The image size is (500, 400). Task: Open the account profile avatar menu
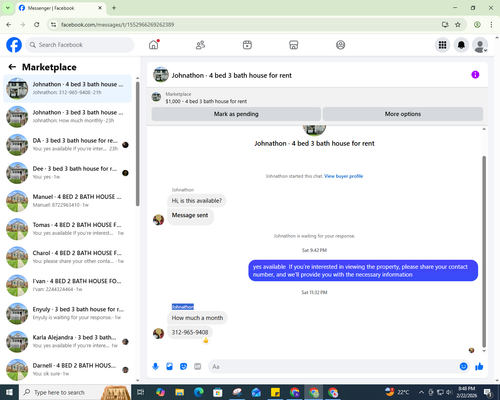pyautogui.click(x=480, y=45)
